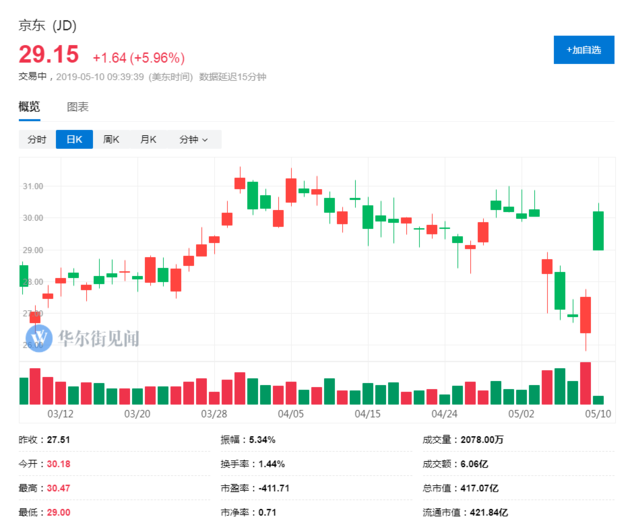Click the 04/05 date label on axis
Screen dimensions: 630x517
[x=291, y=414]
